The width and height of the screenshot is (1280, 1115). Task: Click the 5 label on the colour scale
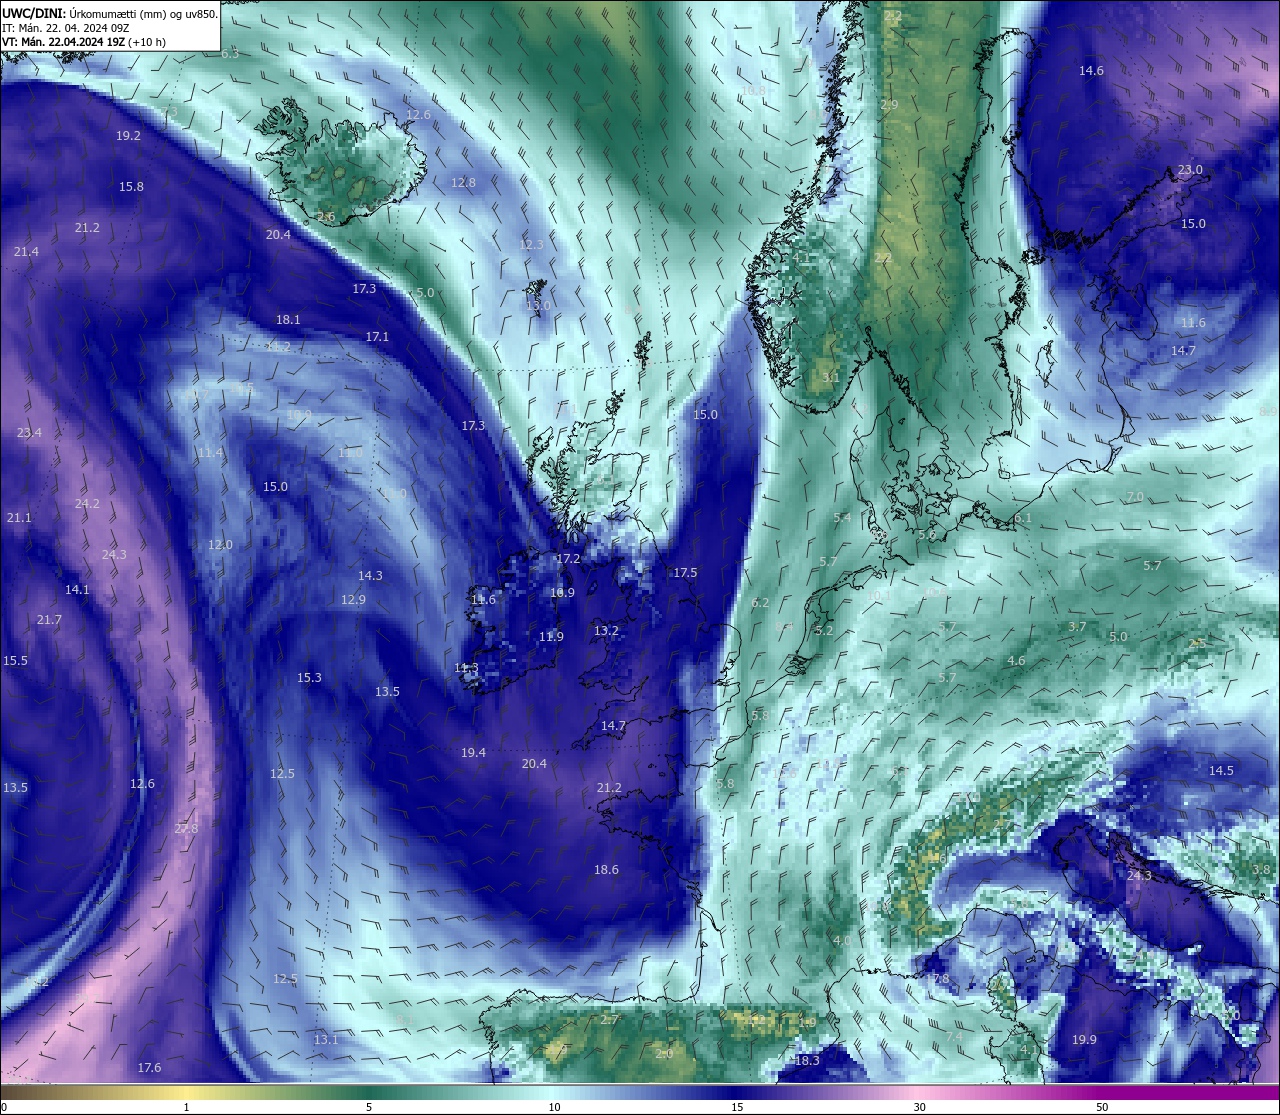369,1107
